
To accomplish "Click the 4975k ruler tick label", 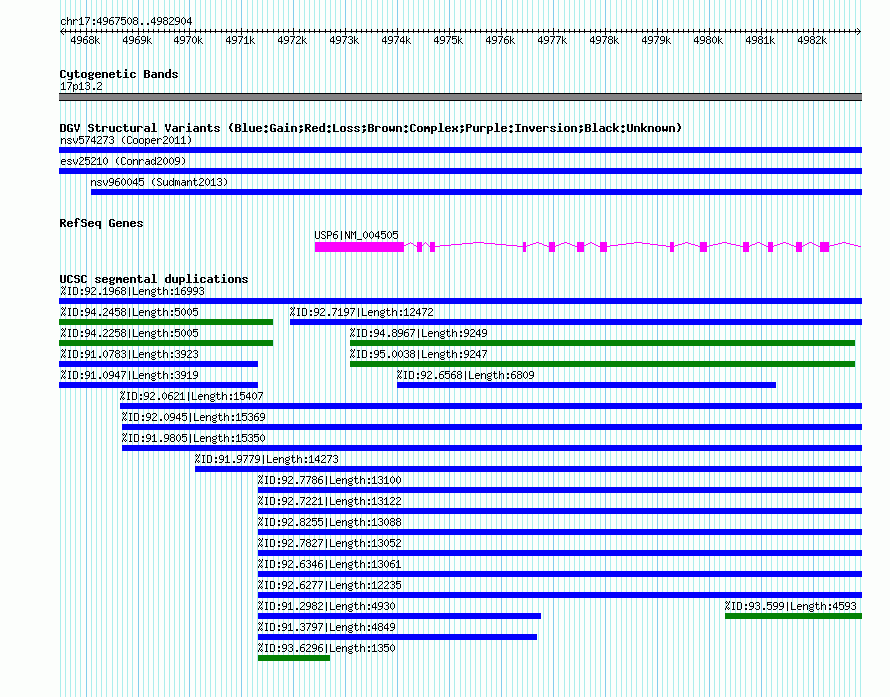I will [x=448, y=40].
